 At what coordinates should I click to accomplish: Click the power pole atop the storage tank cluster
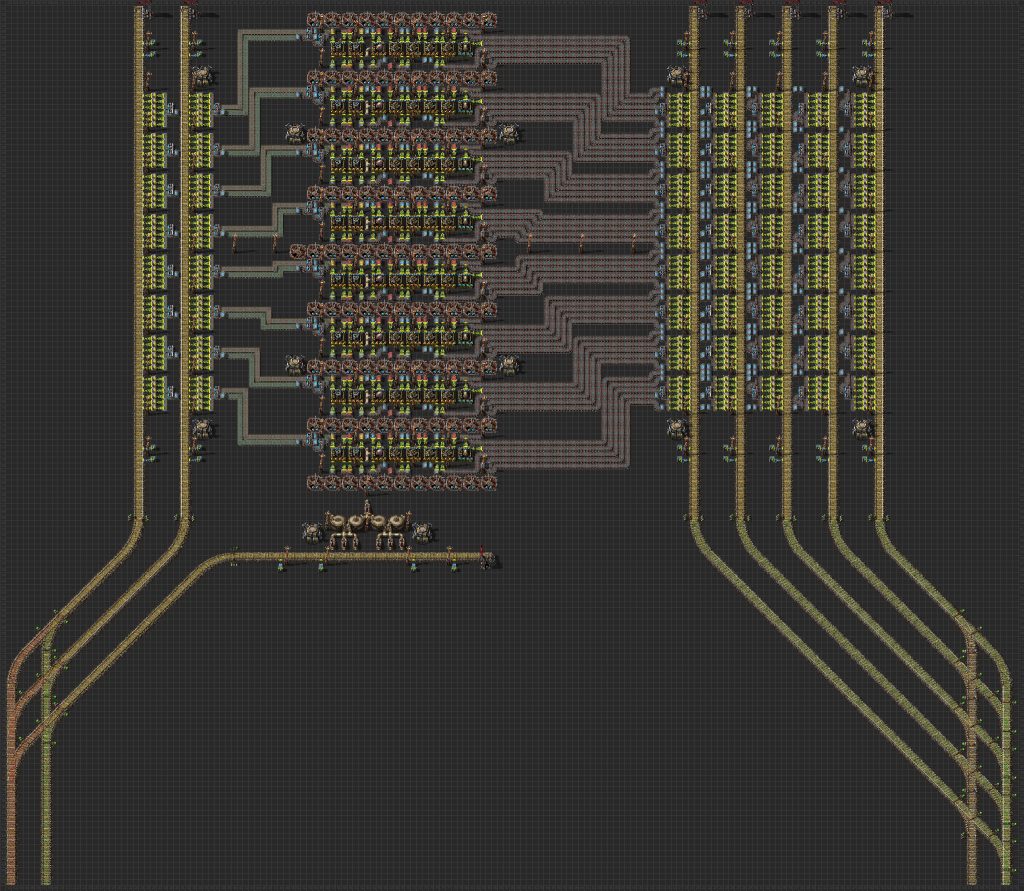point(368,507)
